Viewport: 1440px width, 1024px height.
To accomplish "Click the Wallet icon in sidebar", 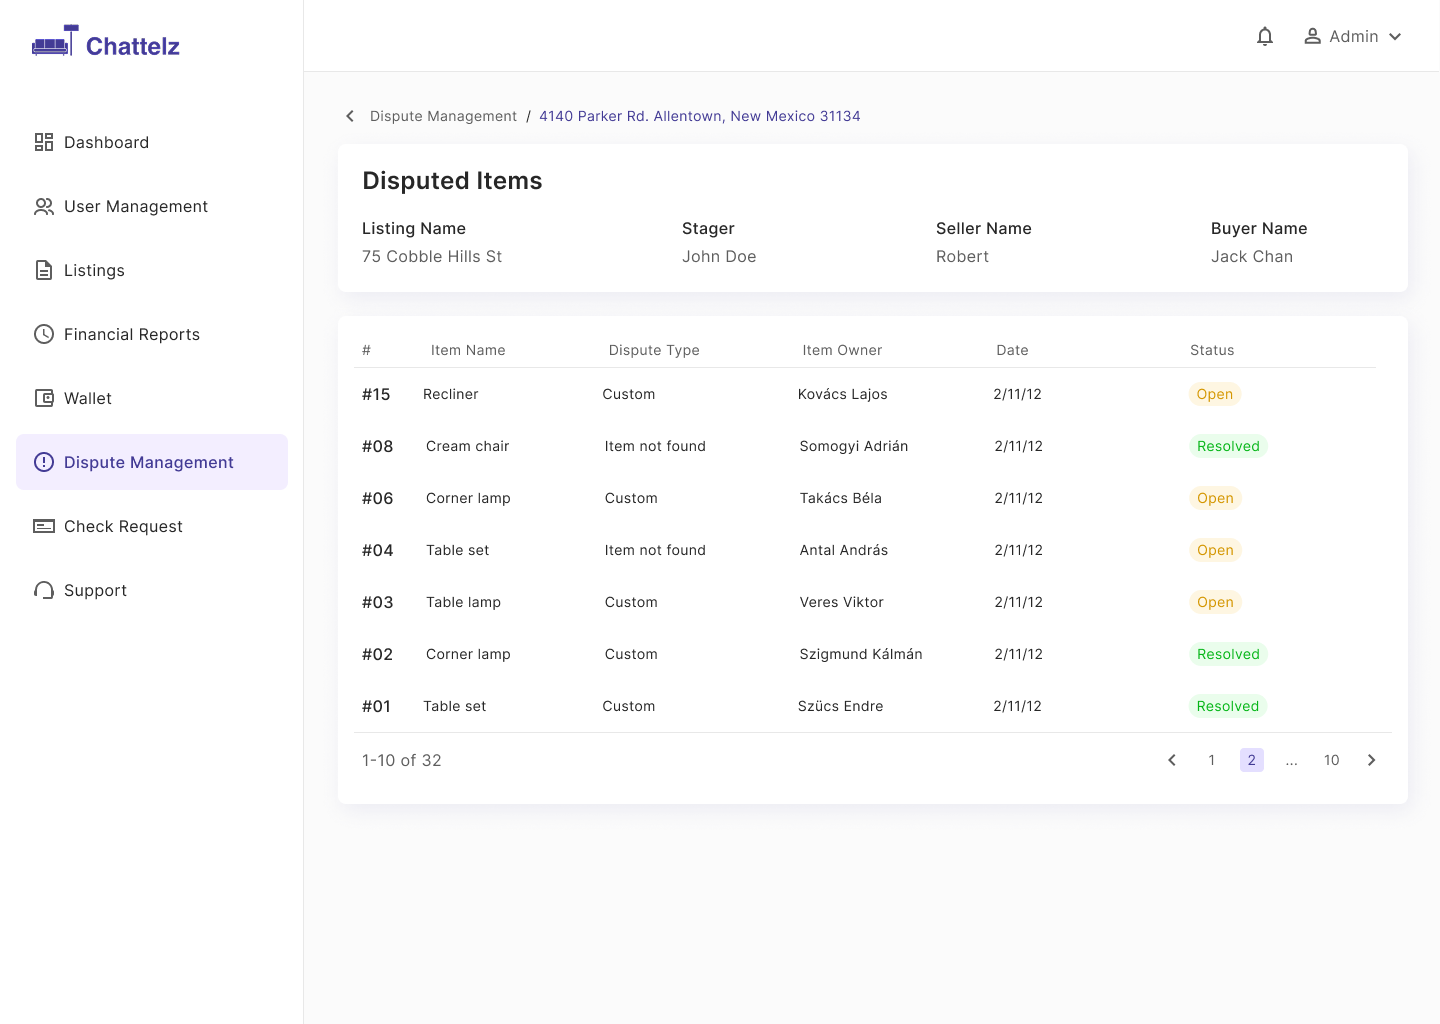I will tap(44, 398).
